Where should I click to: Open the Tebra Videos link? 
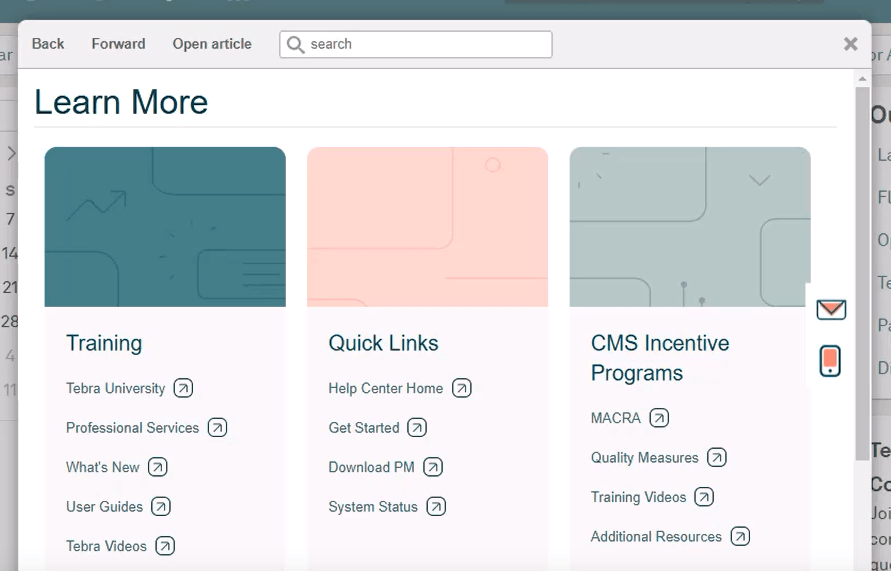(106, 546)
